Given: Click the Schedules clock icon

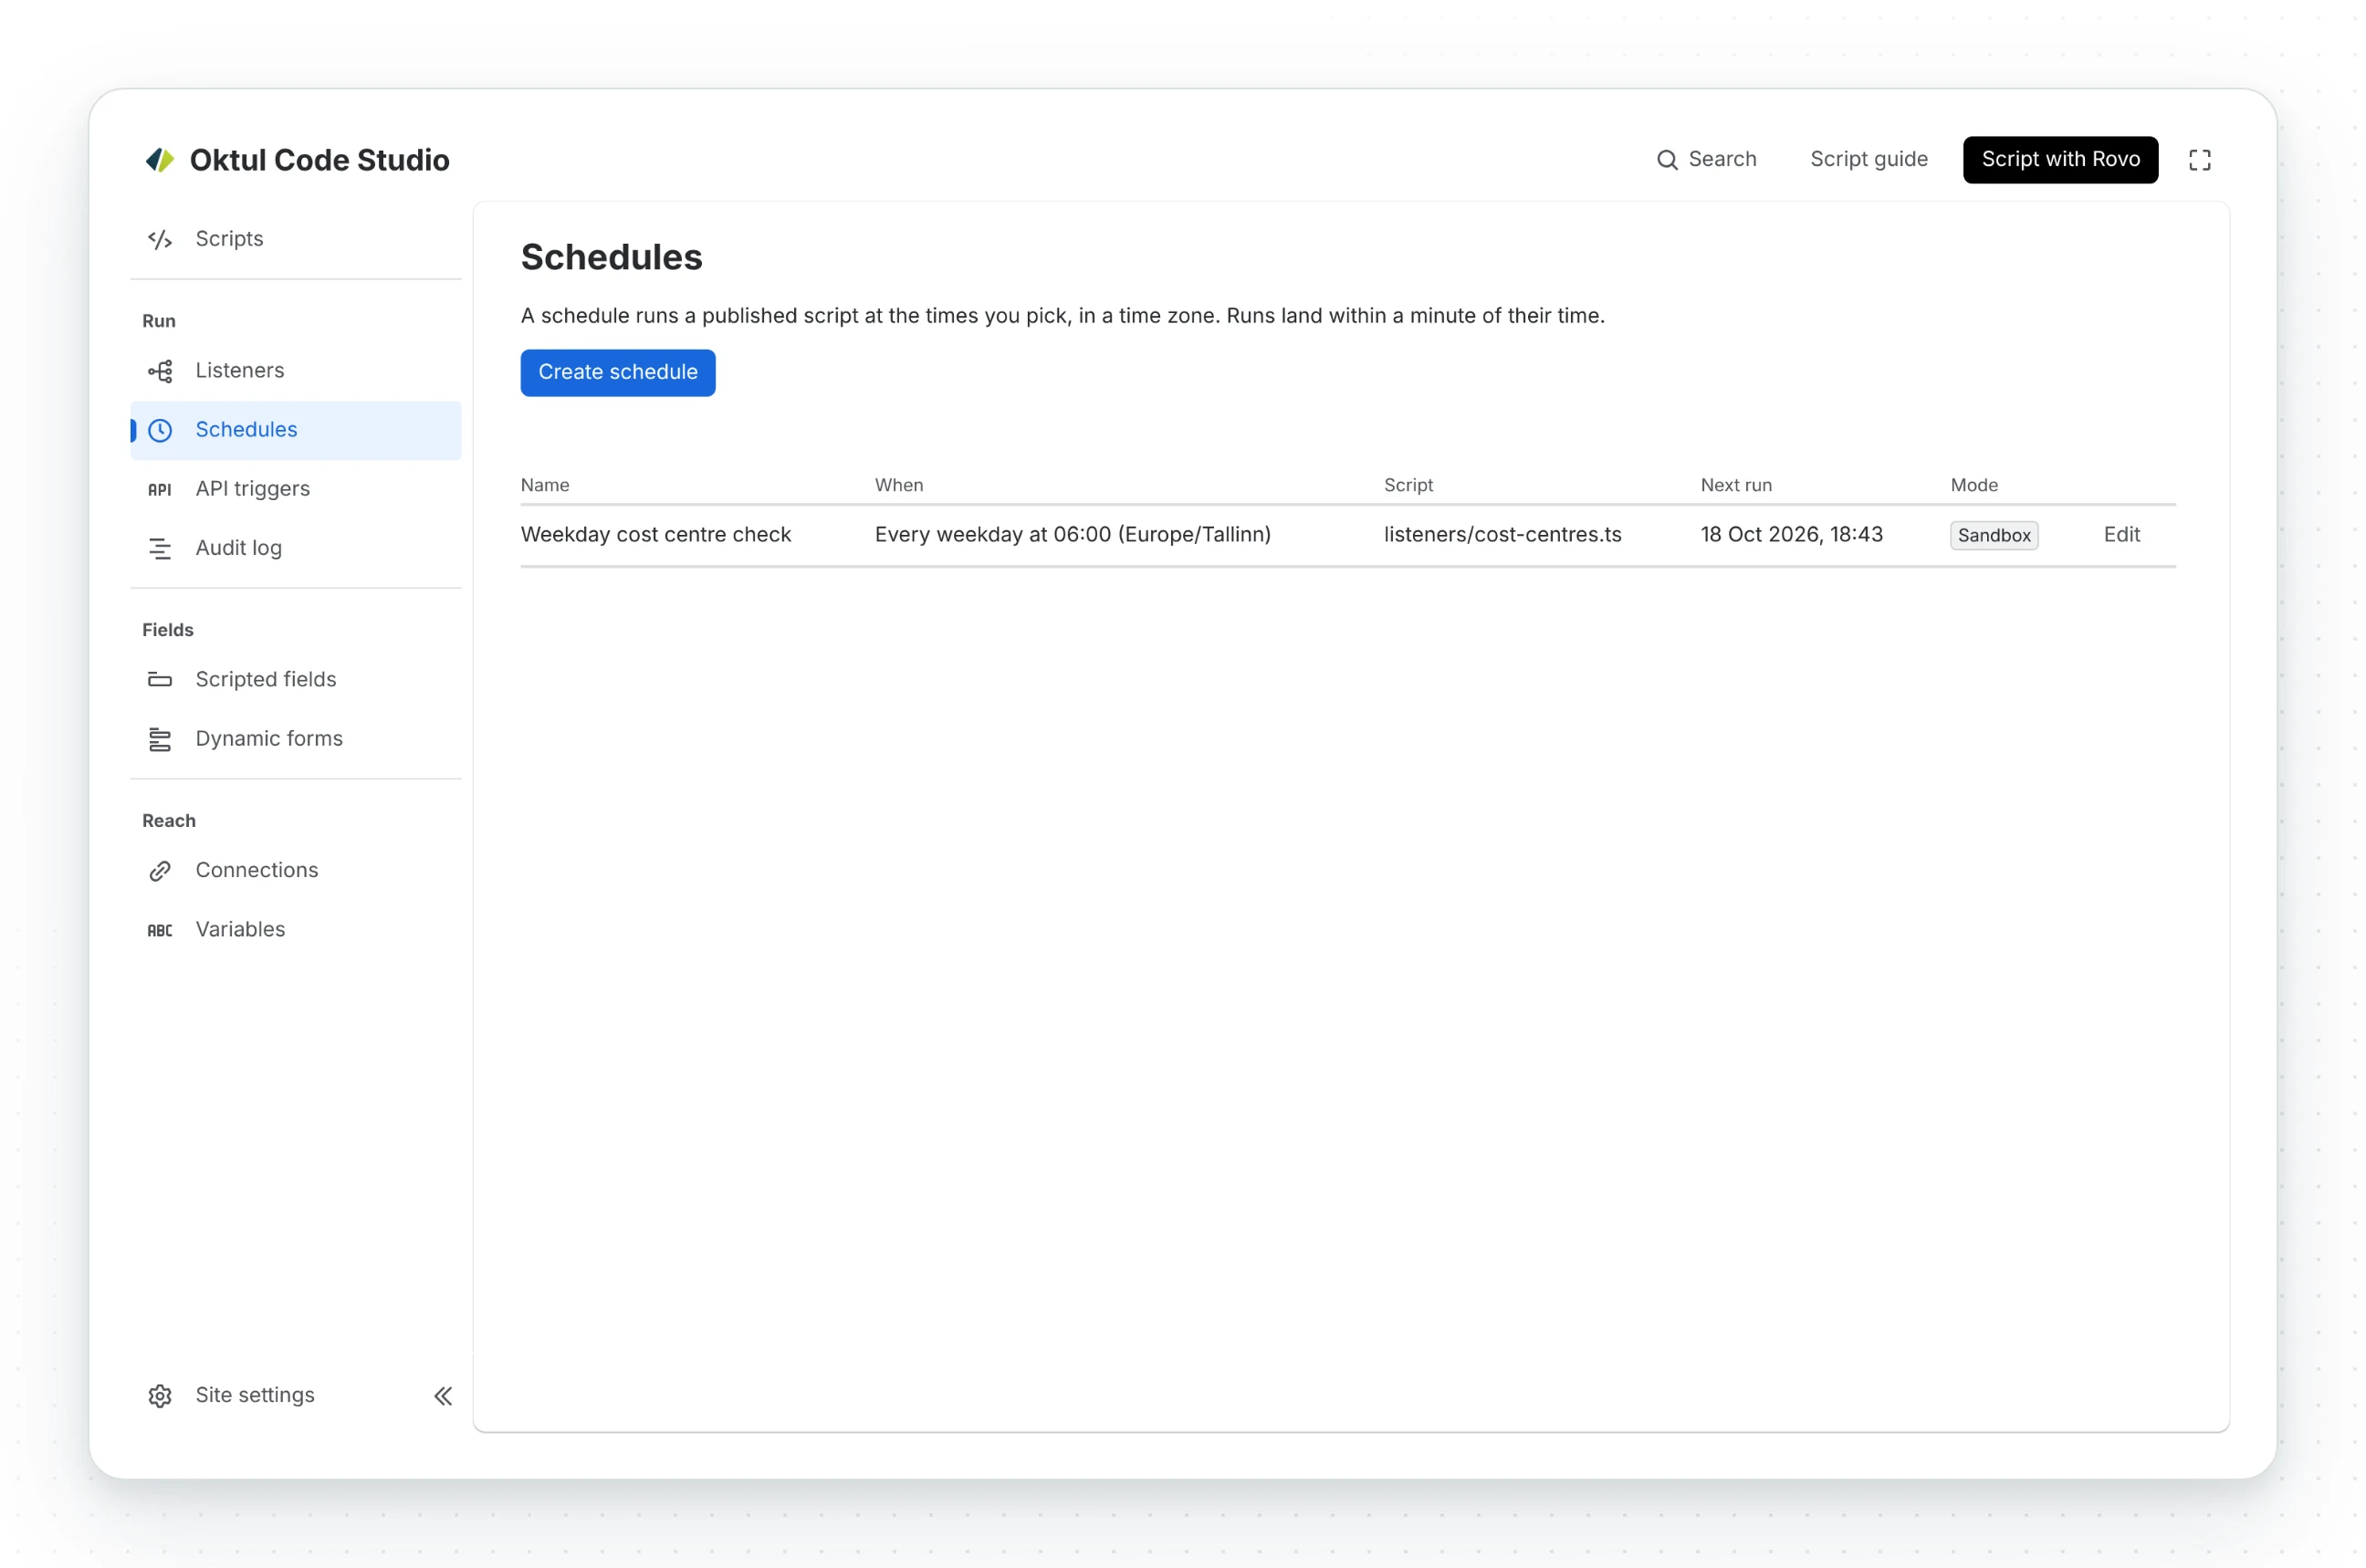Looking at the screenshot, I should pos(160,430).
